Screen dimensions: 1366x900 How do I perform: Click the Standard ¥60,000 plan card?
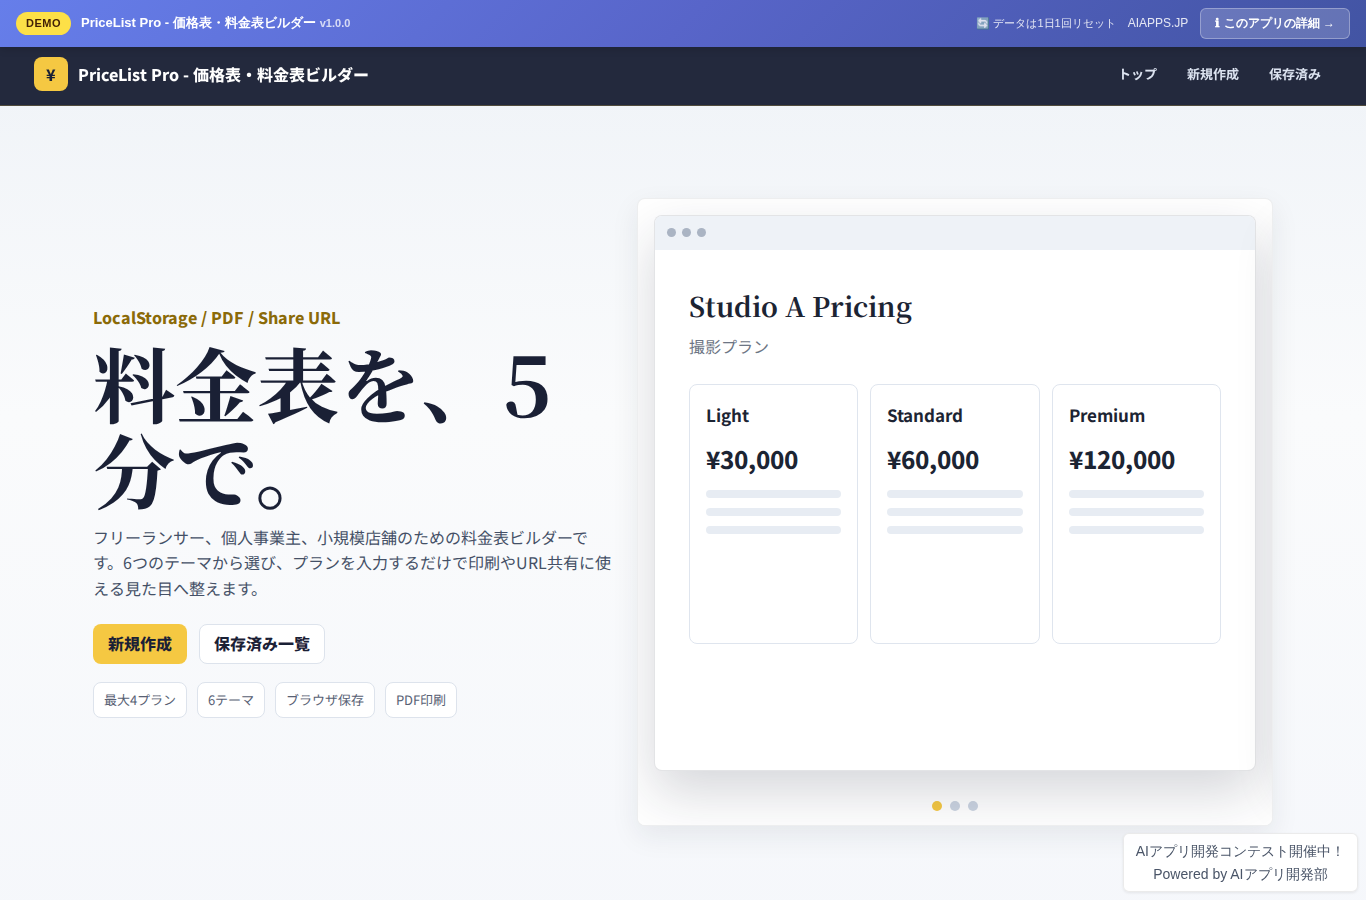[x=955, y=514]
